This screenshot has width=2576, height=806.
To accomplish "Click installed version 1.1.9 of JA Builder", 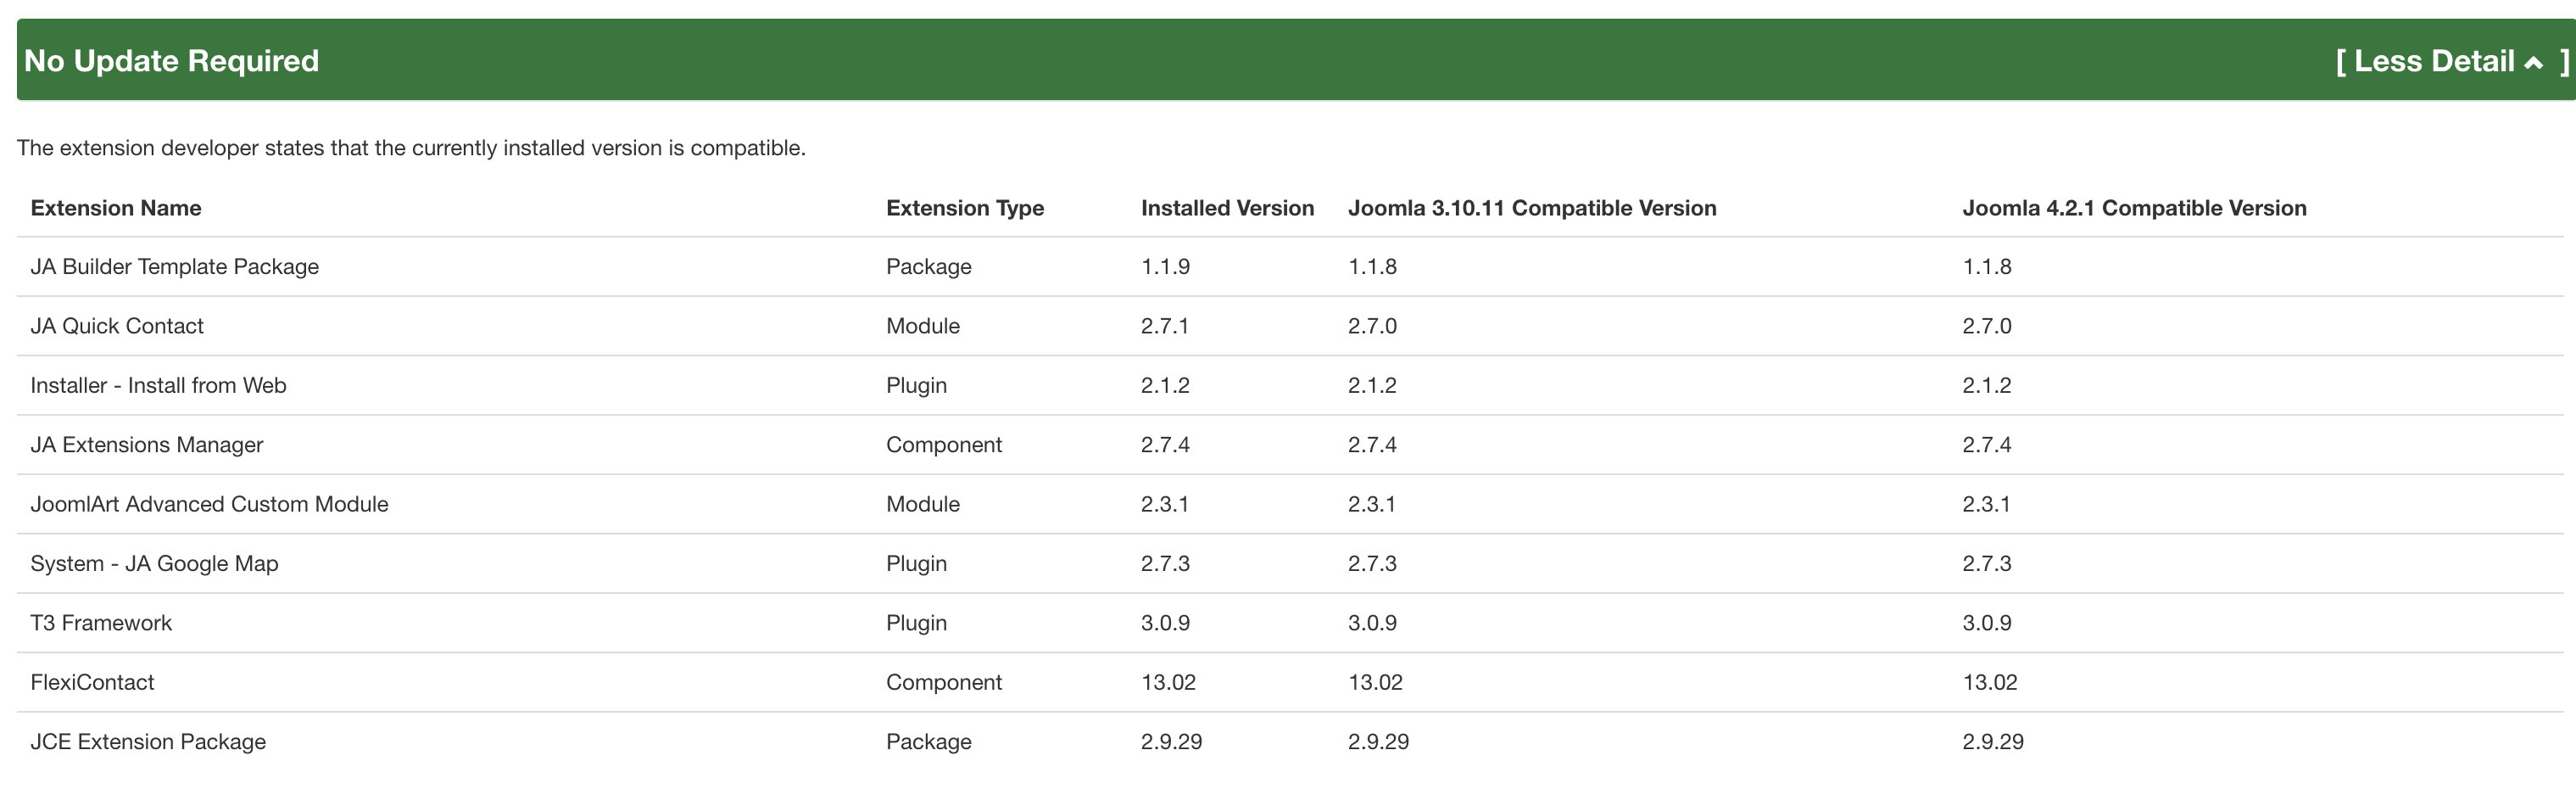I will tap(1165, 267).
